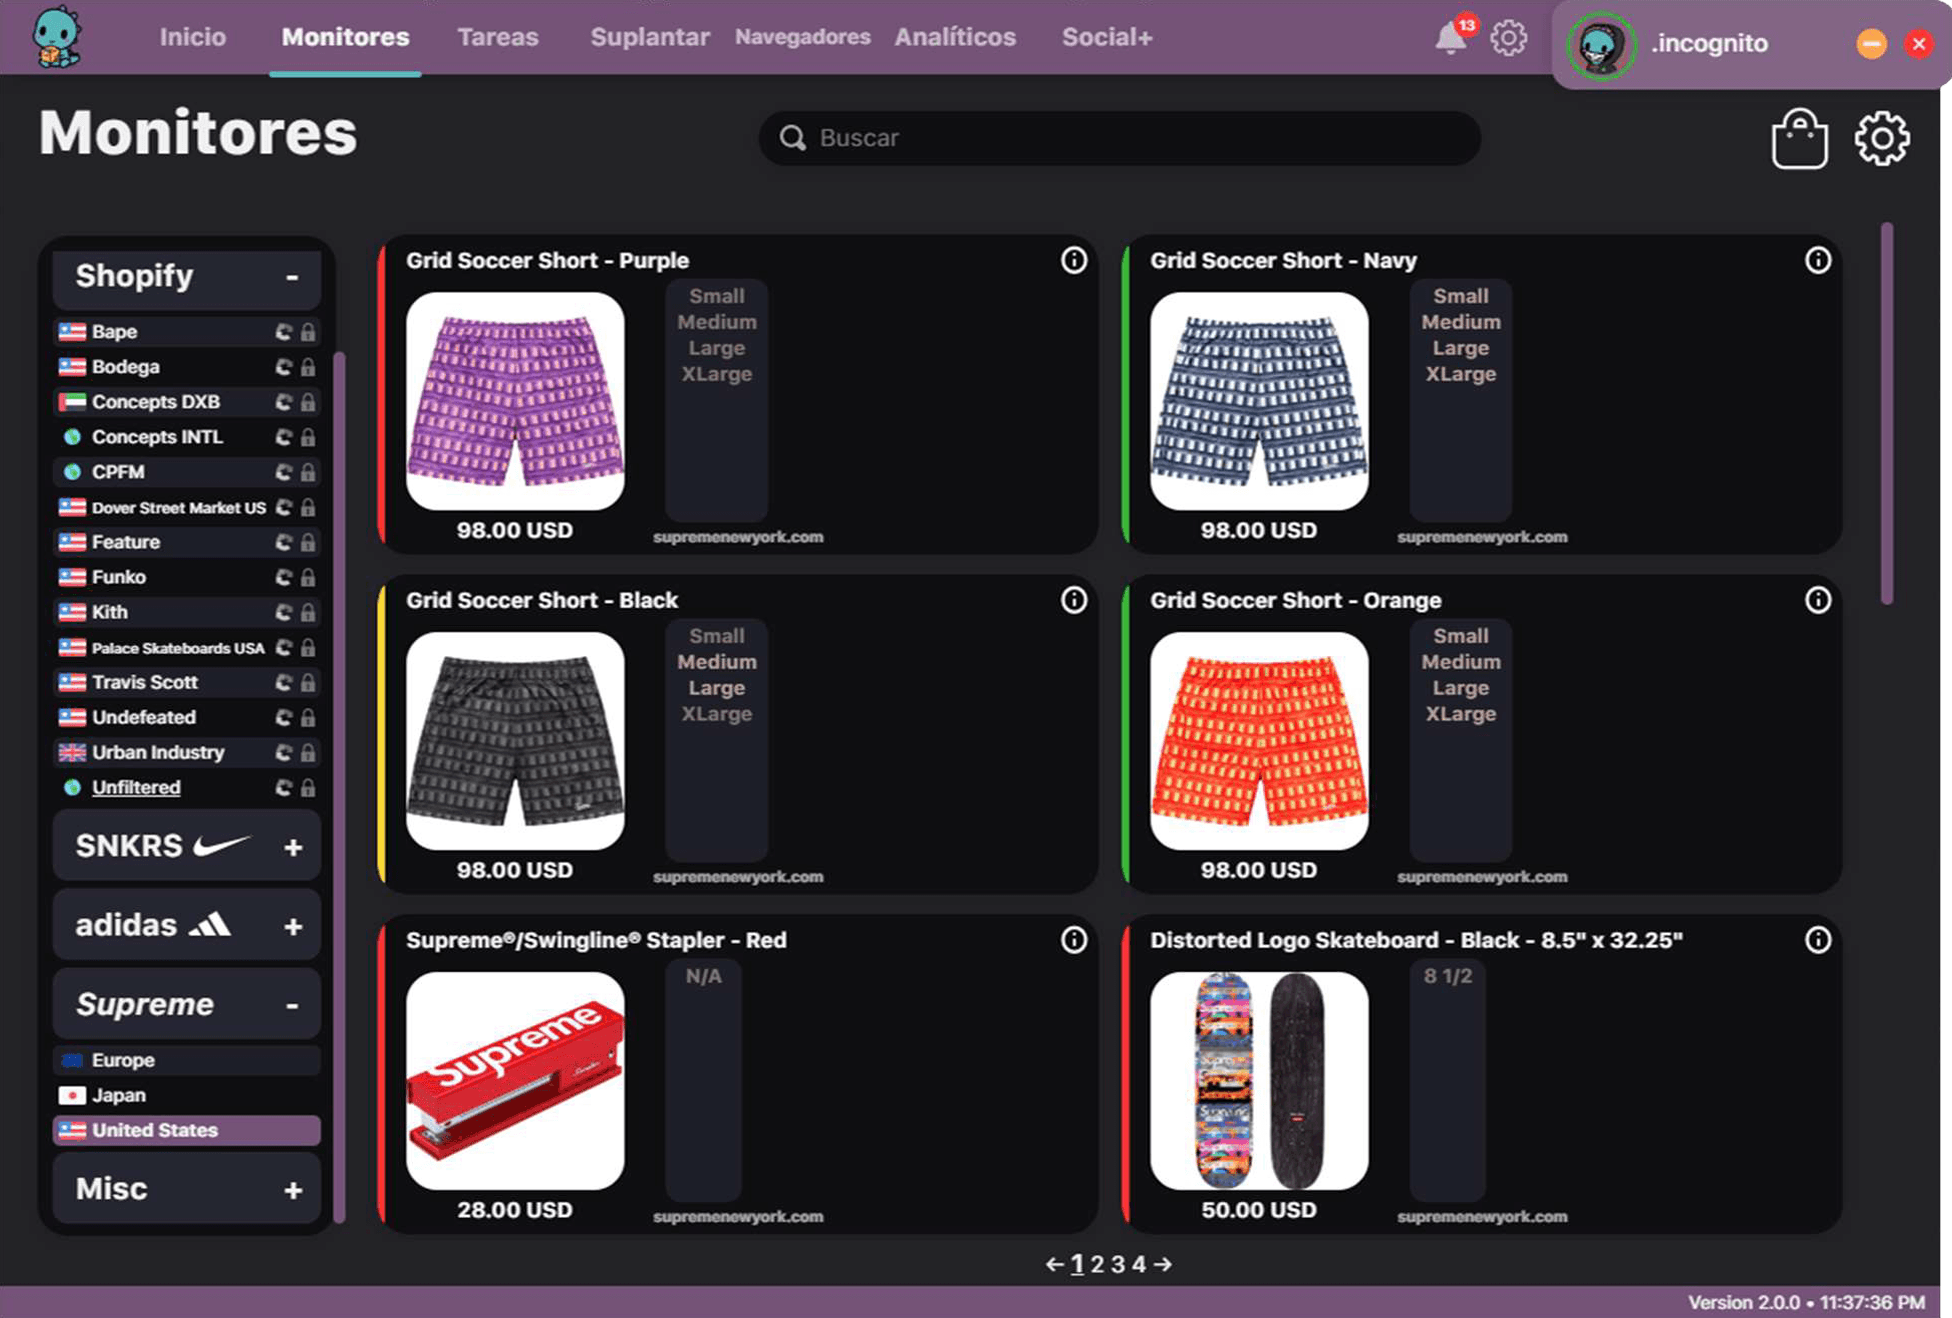The image size is (1952, 1318).
Task: Go to page 3
Action: [x=1117, y=1264]
